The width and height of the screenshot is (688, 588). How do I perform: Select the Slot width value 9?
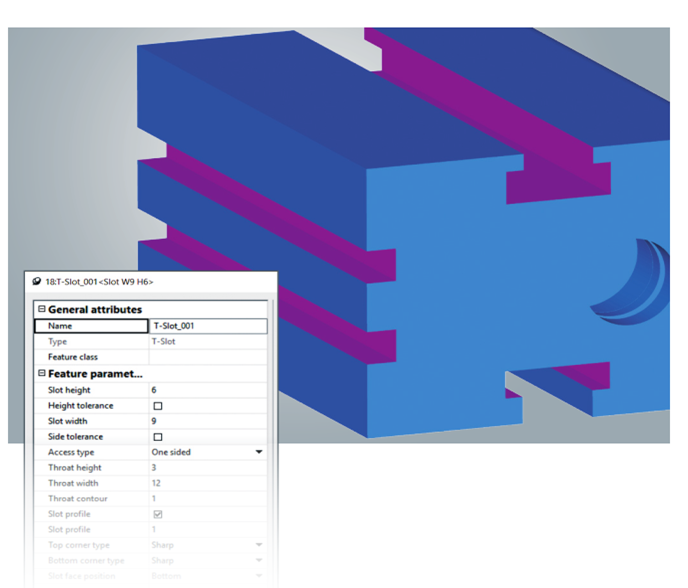pos(154,421)
